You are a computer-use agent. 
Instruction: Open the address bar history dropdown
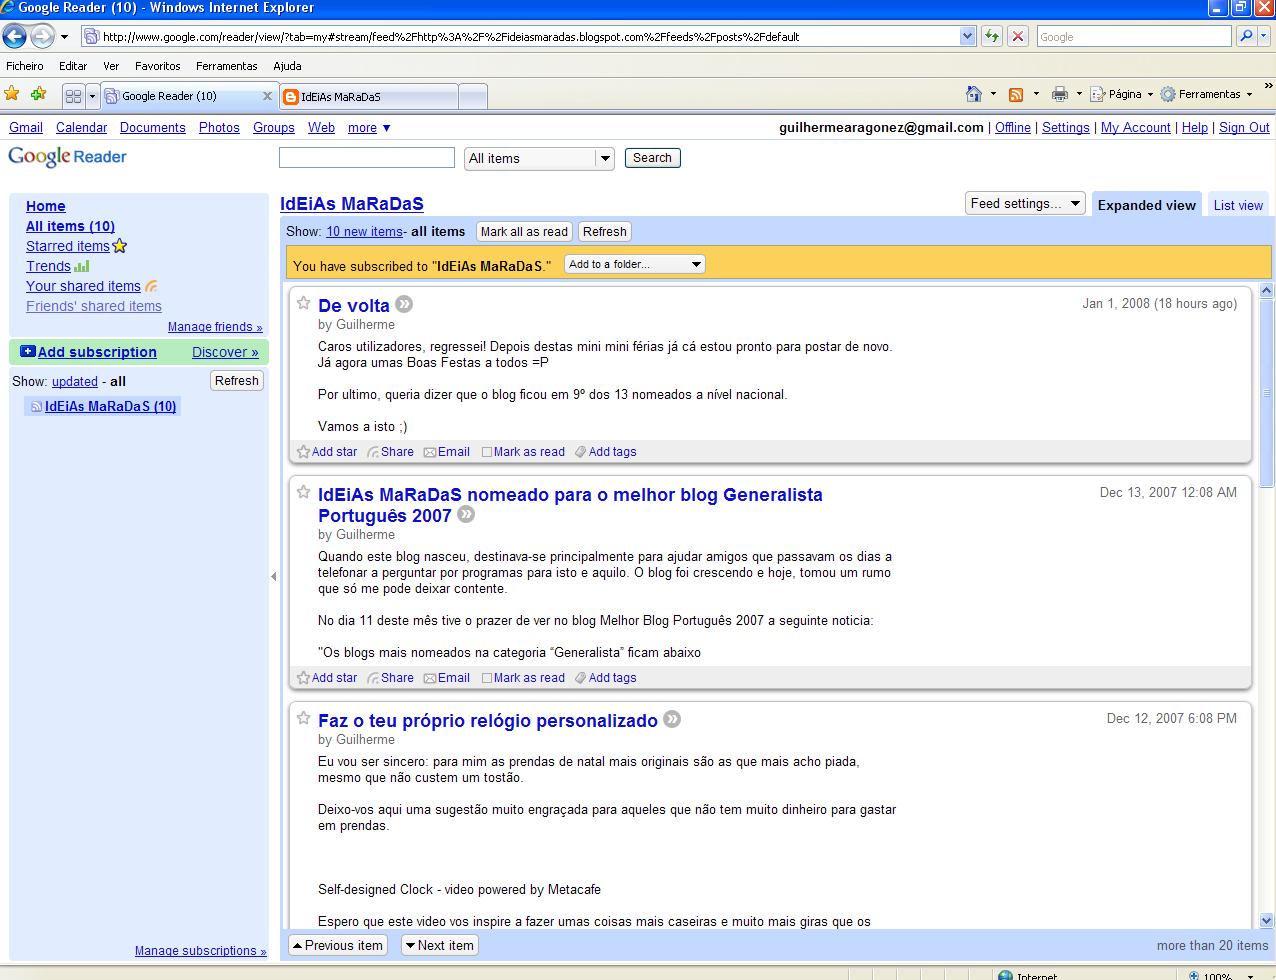pos(967,36)
